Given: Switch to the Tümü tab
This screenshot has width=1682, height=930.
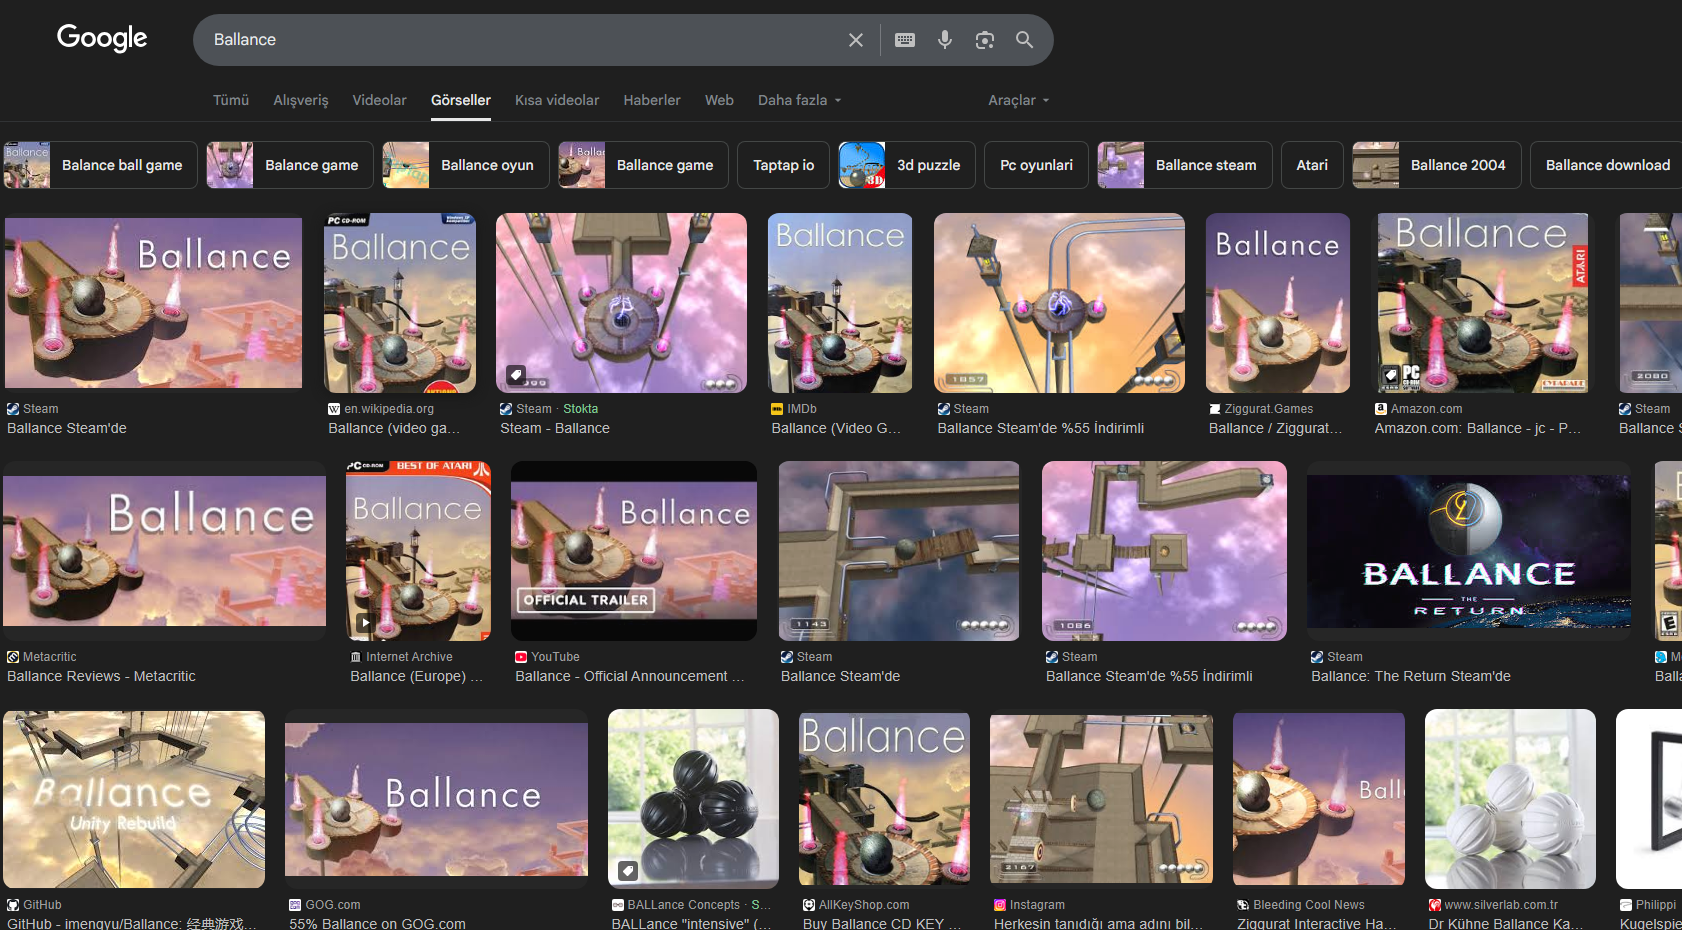Looking at the screenshot, I should click(x=231, y=100).
